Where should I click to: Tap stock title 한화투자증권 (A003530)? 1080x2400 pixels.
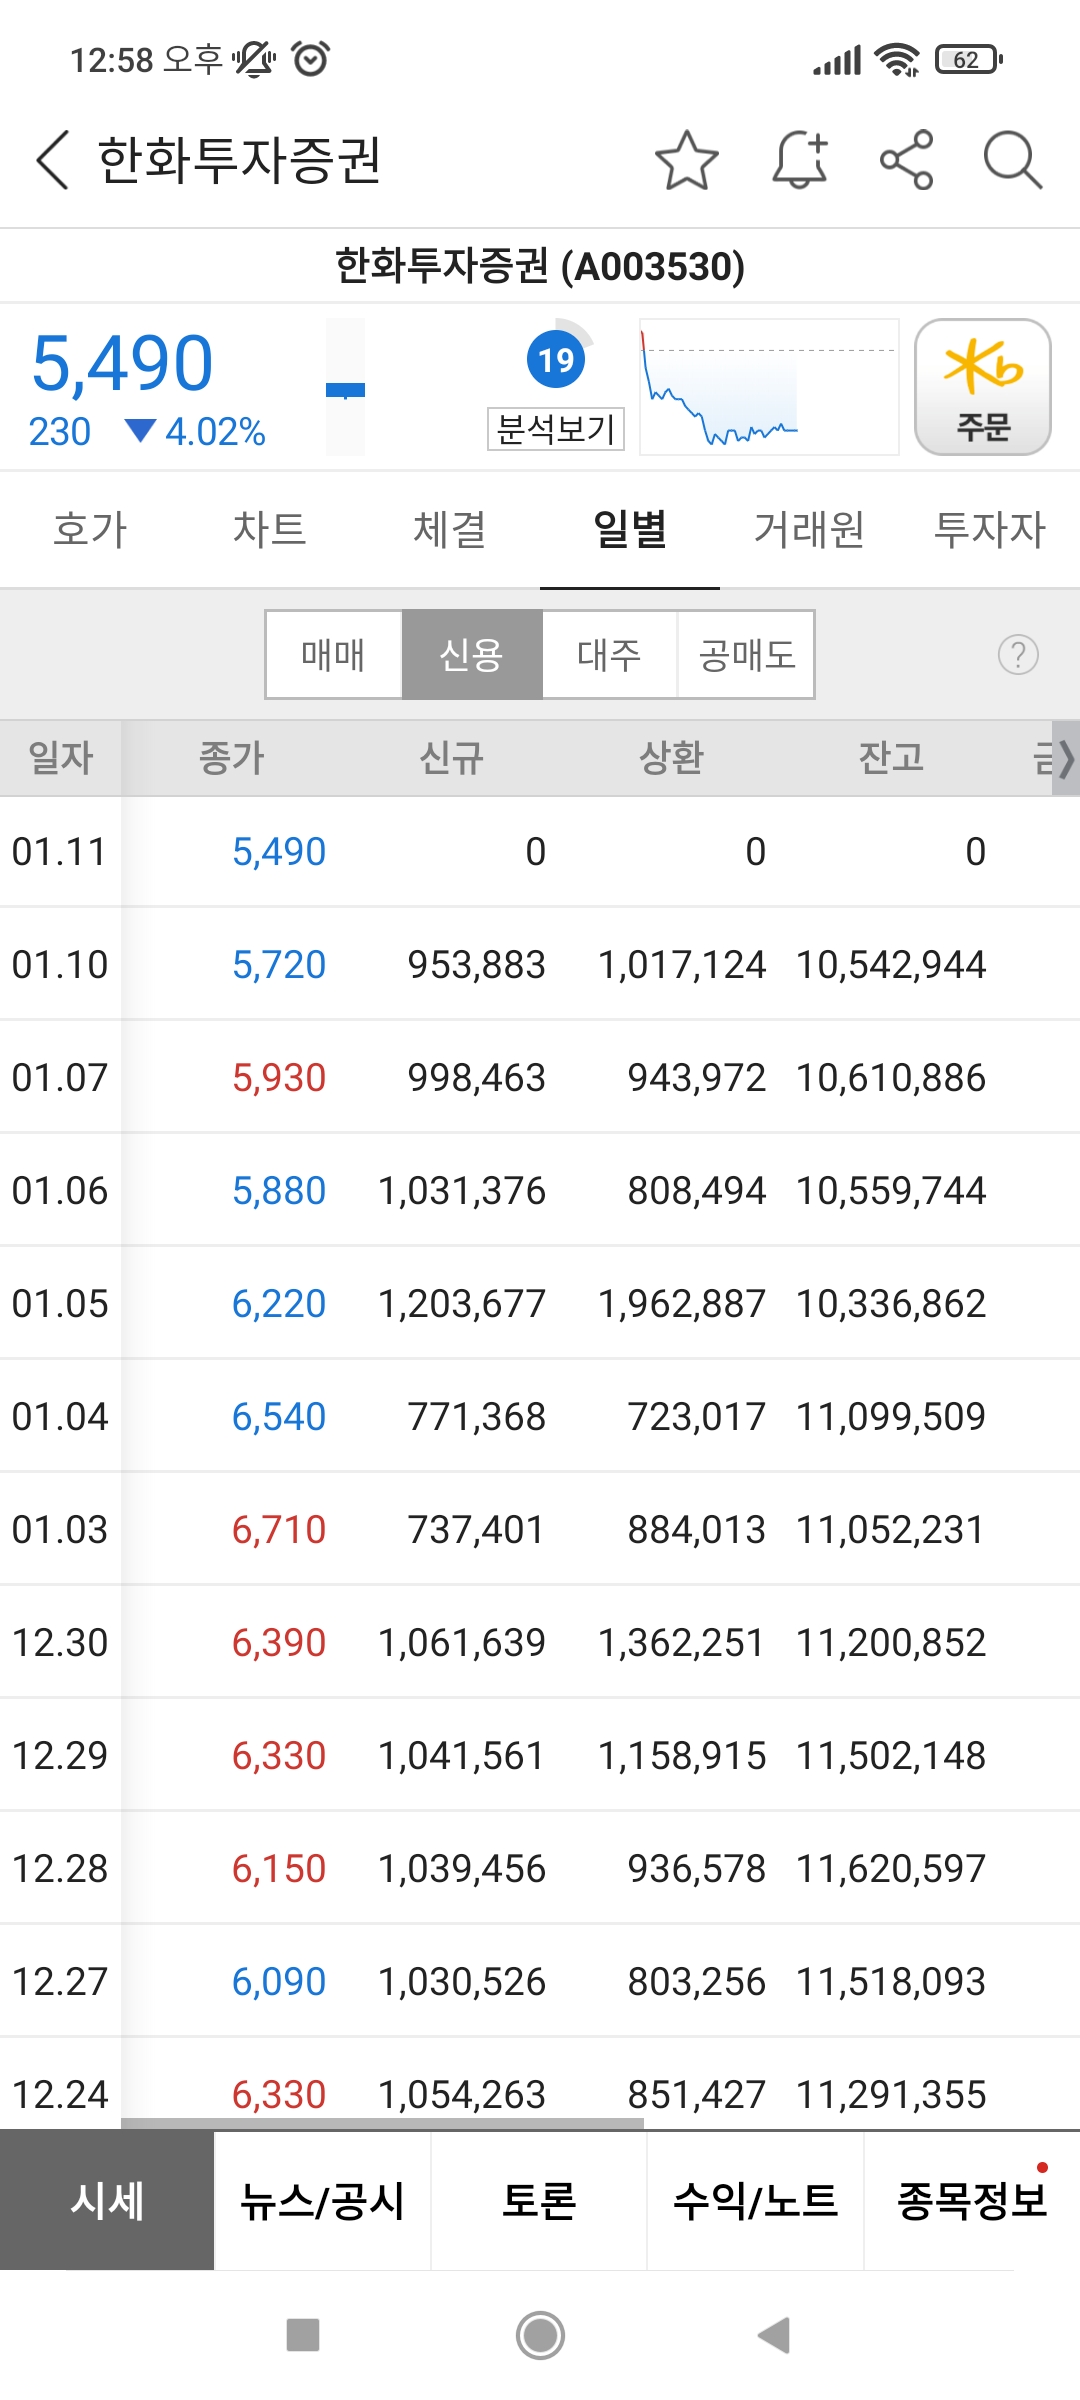point(540,266)
